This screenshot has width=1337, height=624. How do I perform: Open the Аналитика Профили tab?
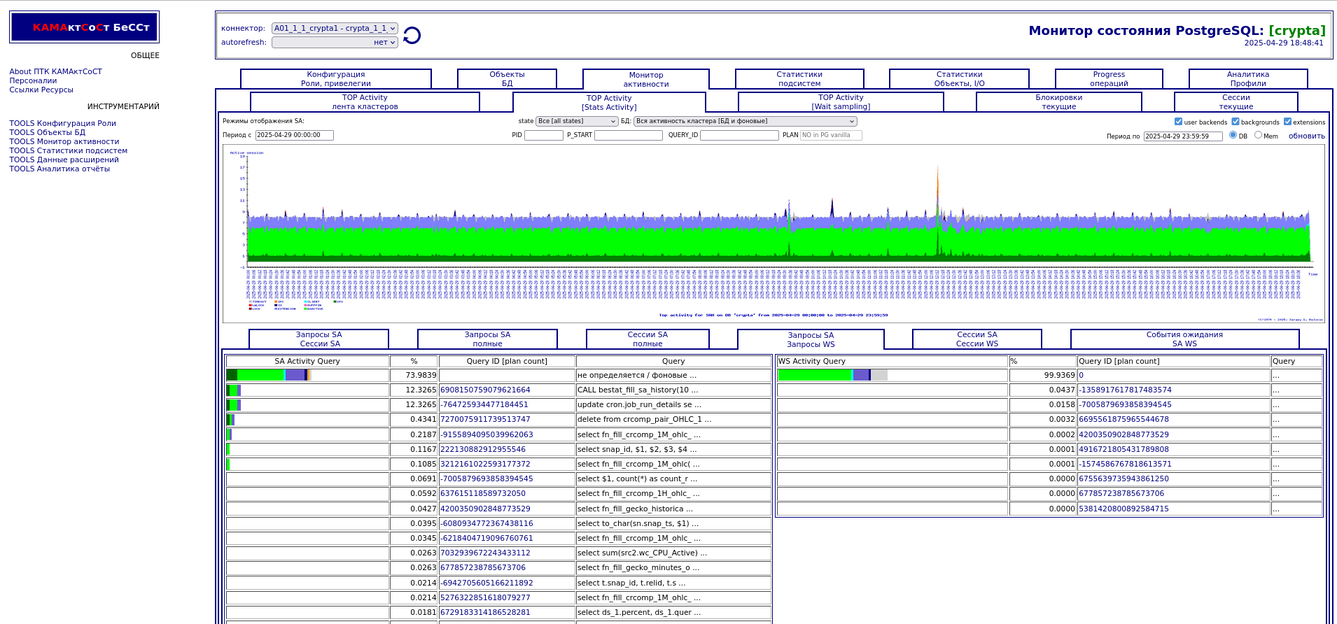point(1247,79)
